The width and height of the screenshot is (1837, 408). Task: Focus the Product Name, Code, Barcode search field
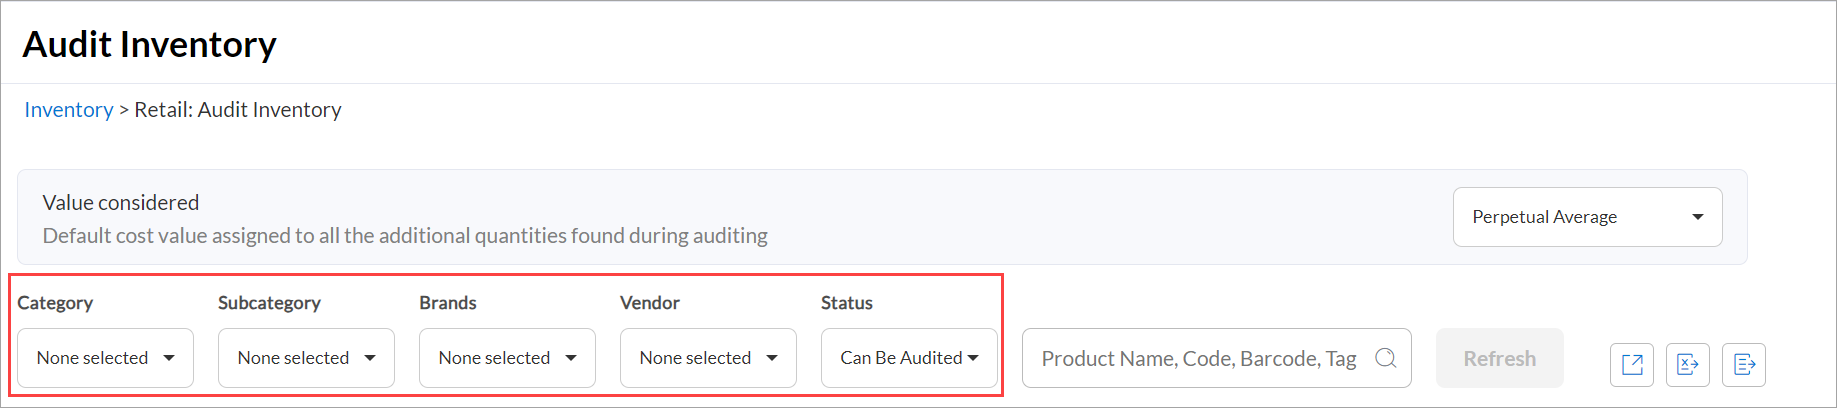click(x=1216, y=358)
